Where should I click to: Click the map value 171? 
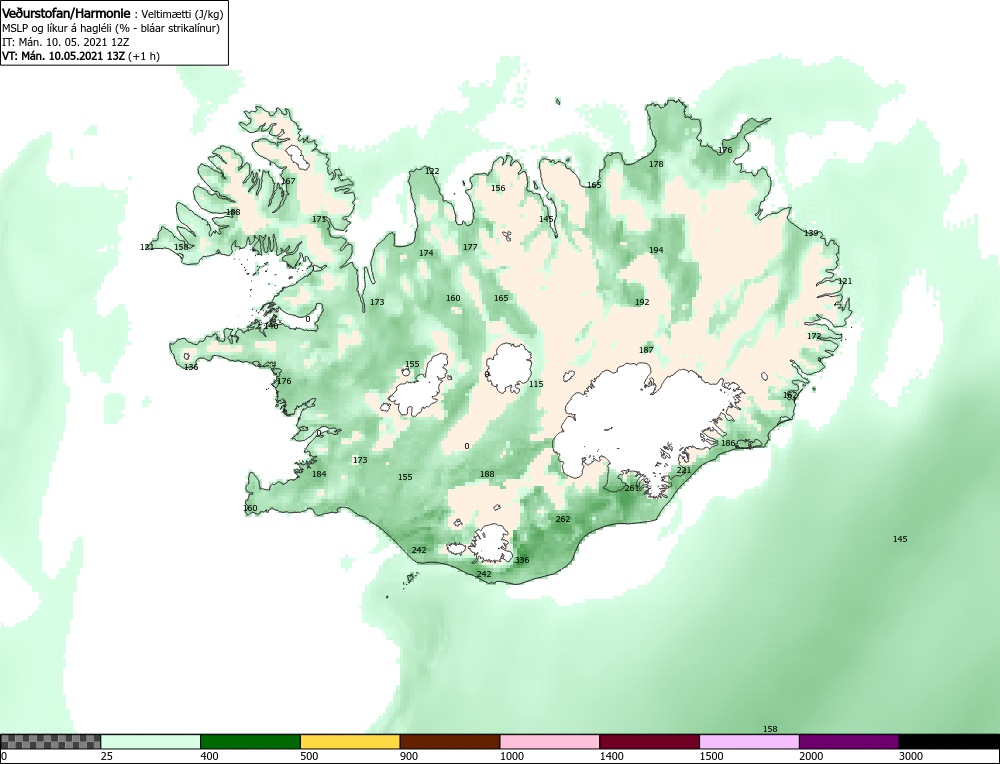[x=319, y=219]
